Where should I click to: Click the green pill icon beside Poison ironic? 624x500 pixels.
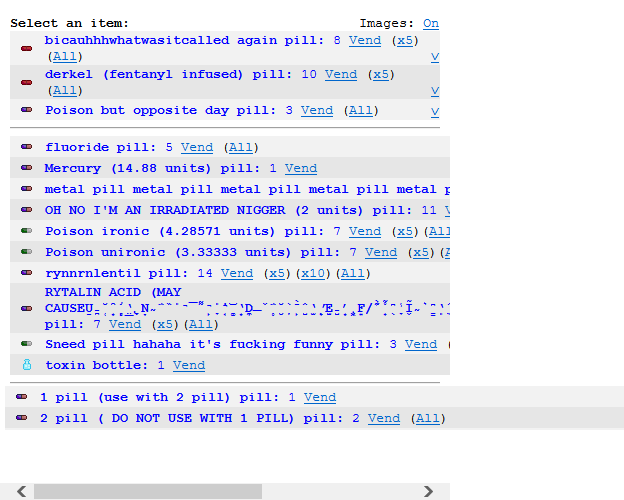click(27, 231)
